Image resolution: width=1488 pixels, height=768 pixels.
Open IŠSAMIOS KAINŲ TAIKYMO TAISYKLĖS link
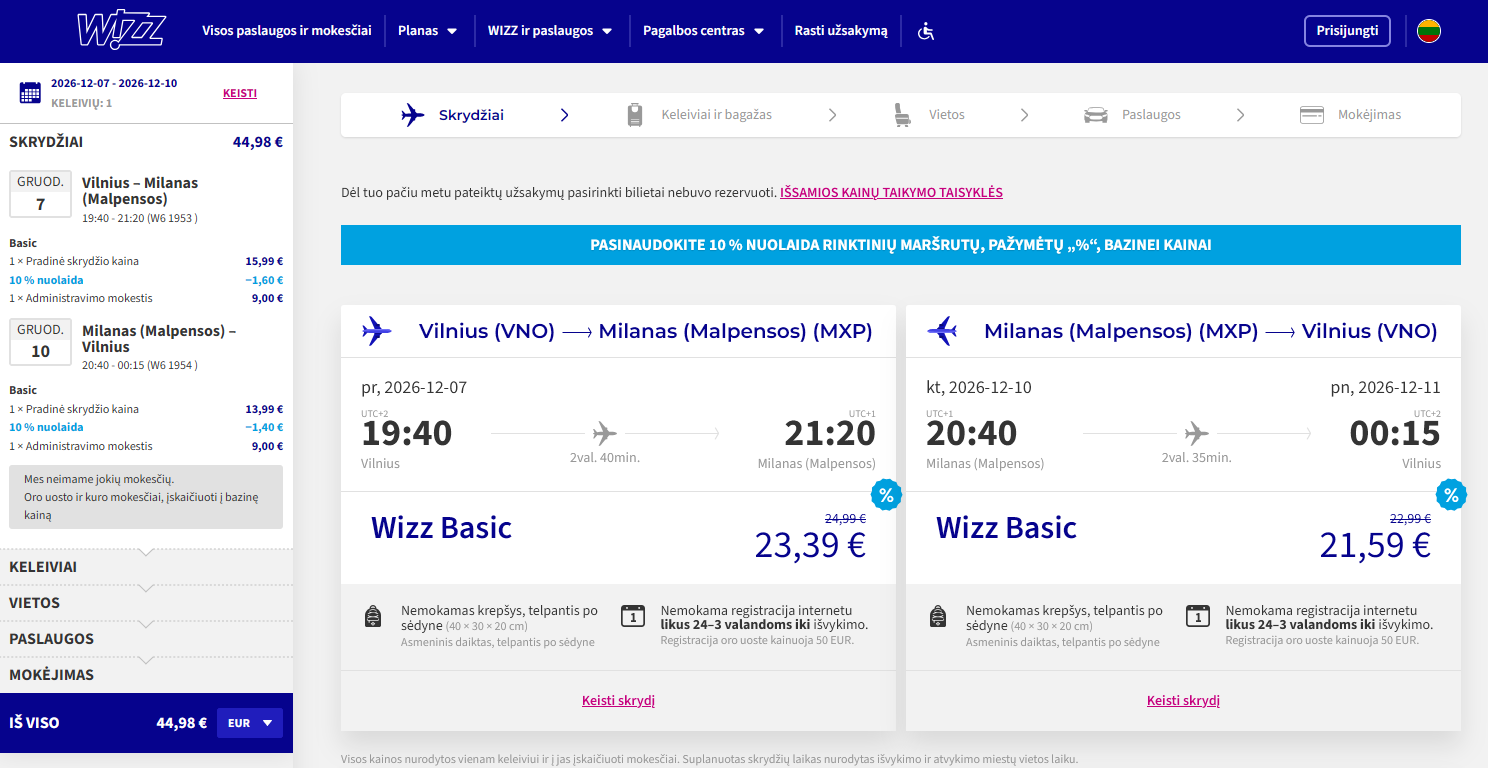(x=891, y=192)
